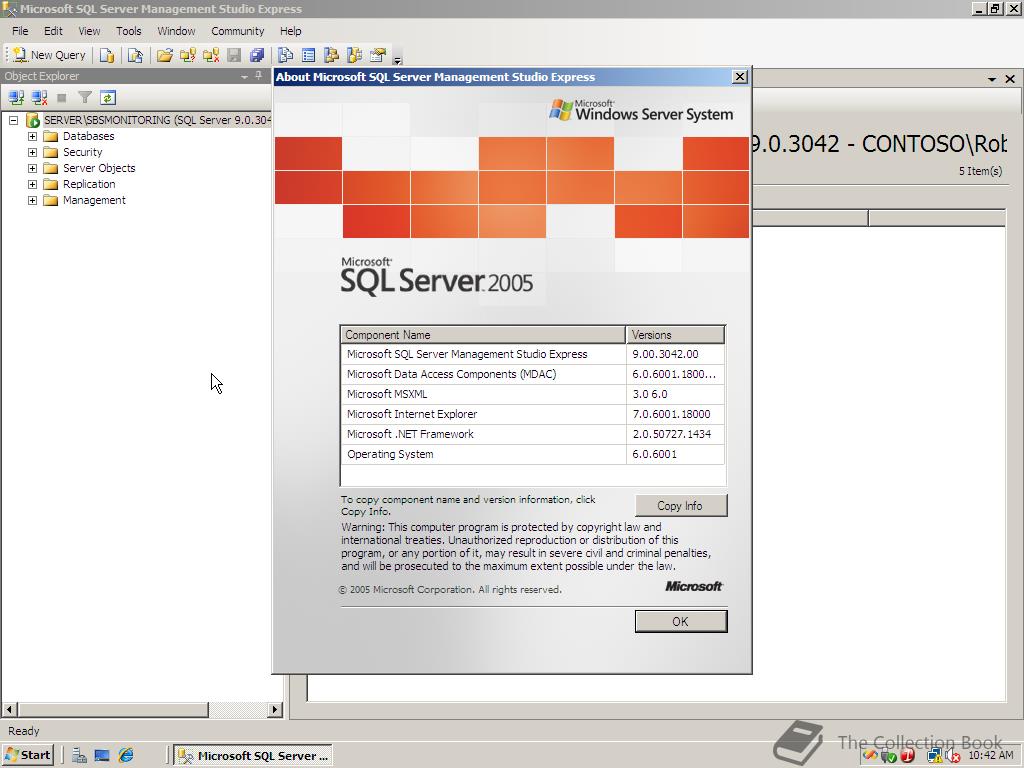Click the Template Explorer toolbar icon
The height and width of the screenshot is (768, 1024).
(354, 56)
